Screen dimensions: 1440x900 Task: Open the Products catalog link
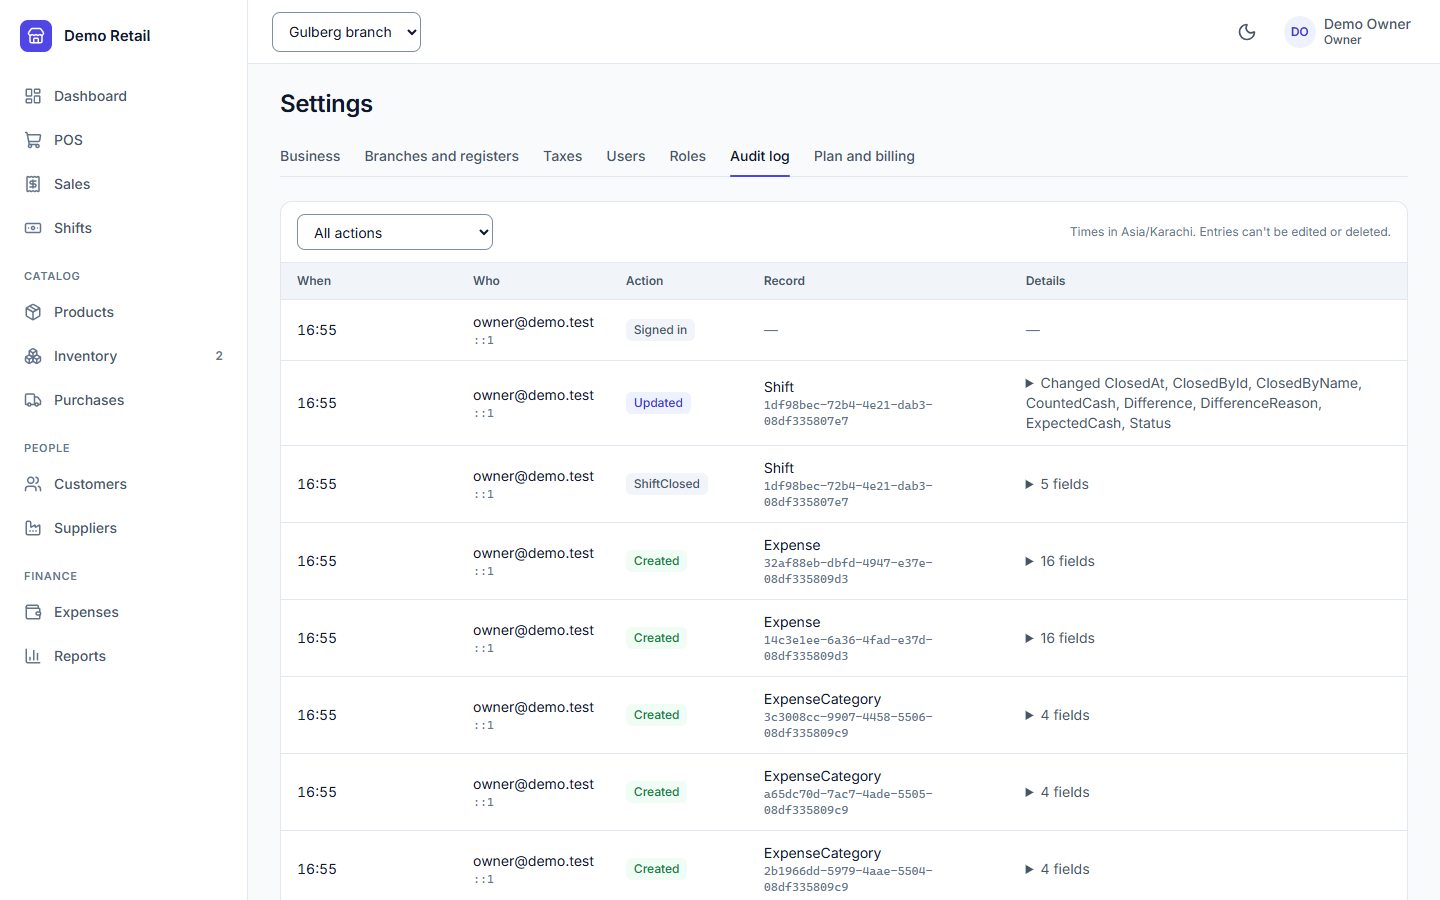tap(124, 312)
